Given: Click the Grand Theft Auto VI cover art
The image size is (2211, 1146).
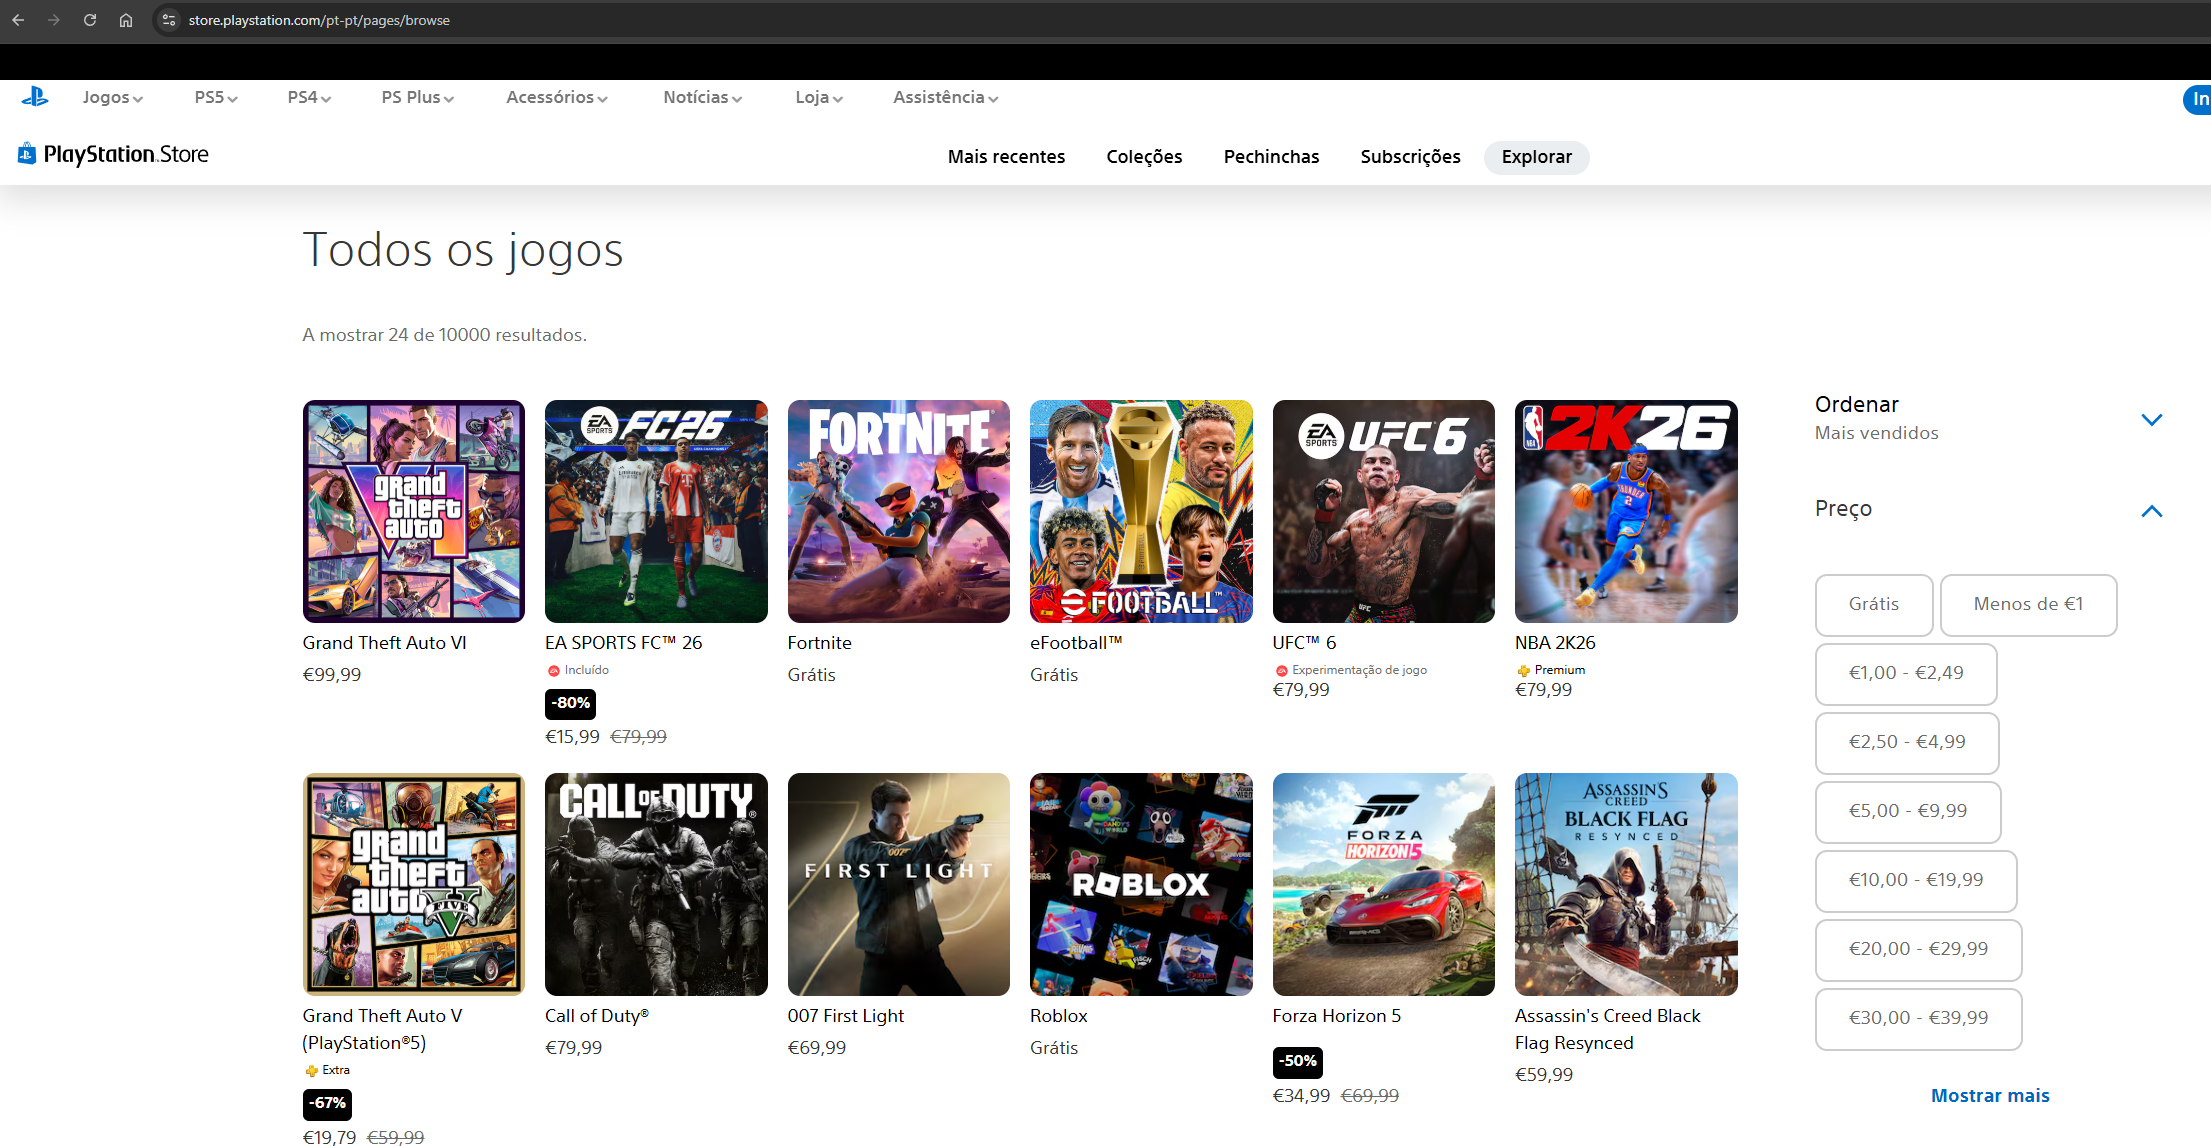Looking at the screenshot, I should [413, 511].
